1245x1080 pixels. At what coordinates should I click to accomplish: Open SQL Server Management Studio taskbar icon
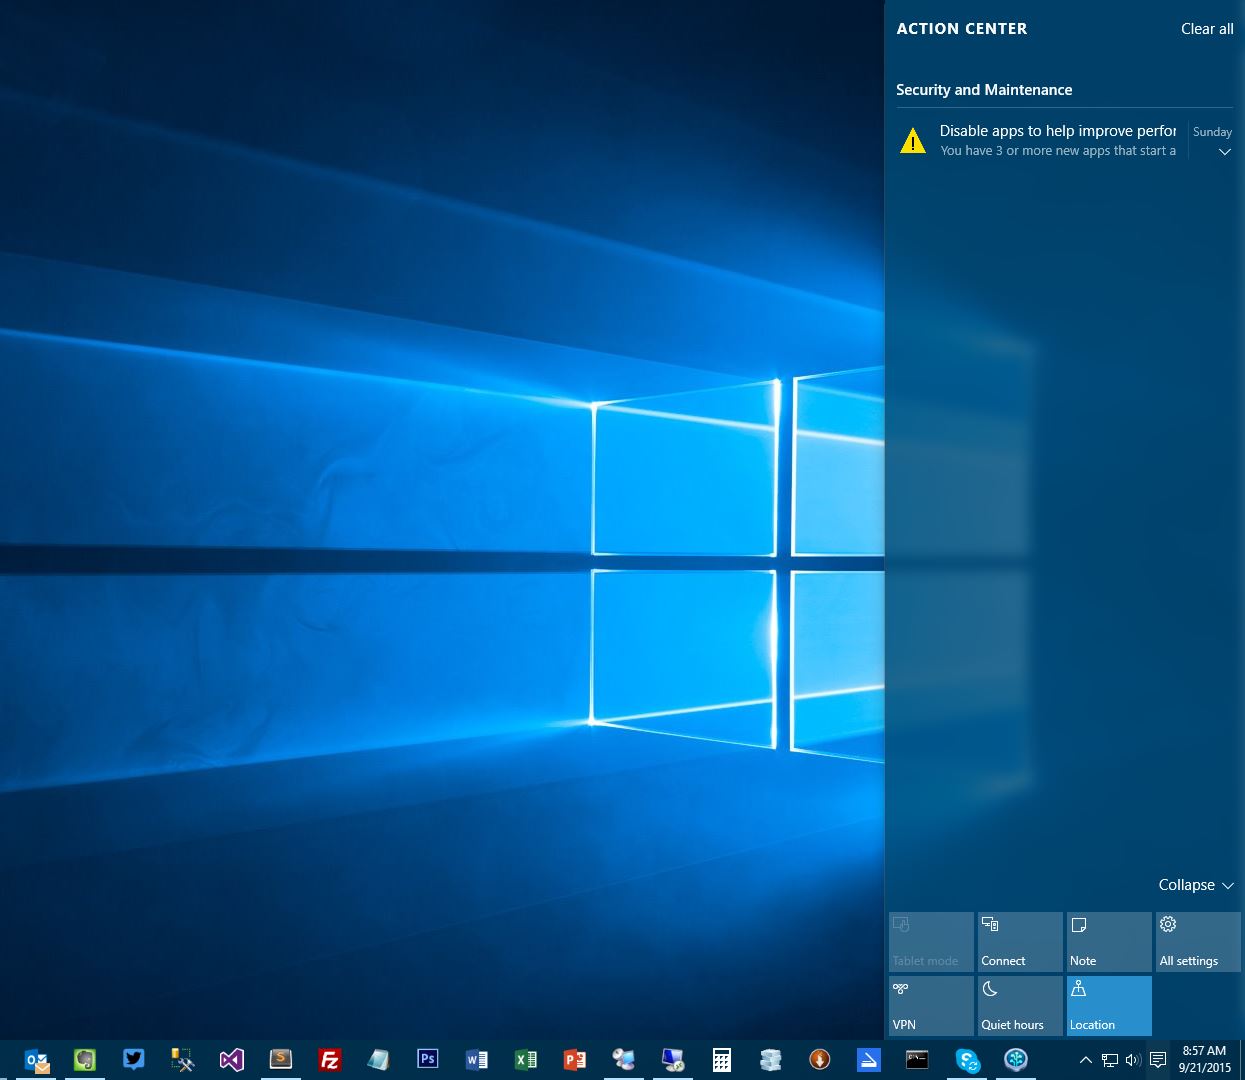coord(183,1060)
